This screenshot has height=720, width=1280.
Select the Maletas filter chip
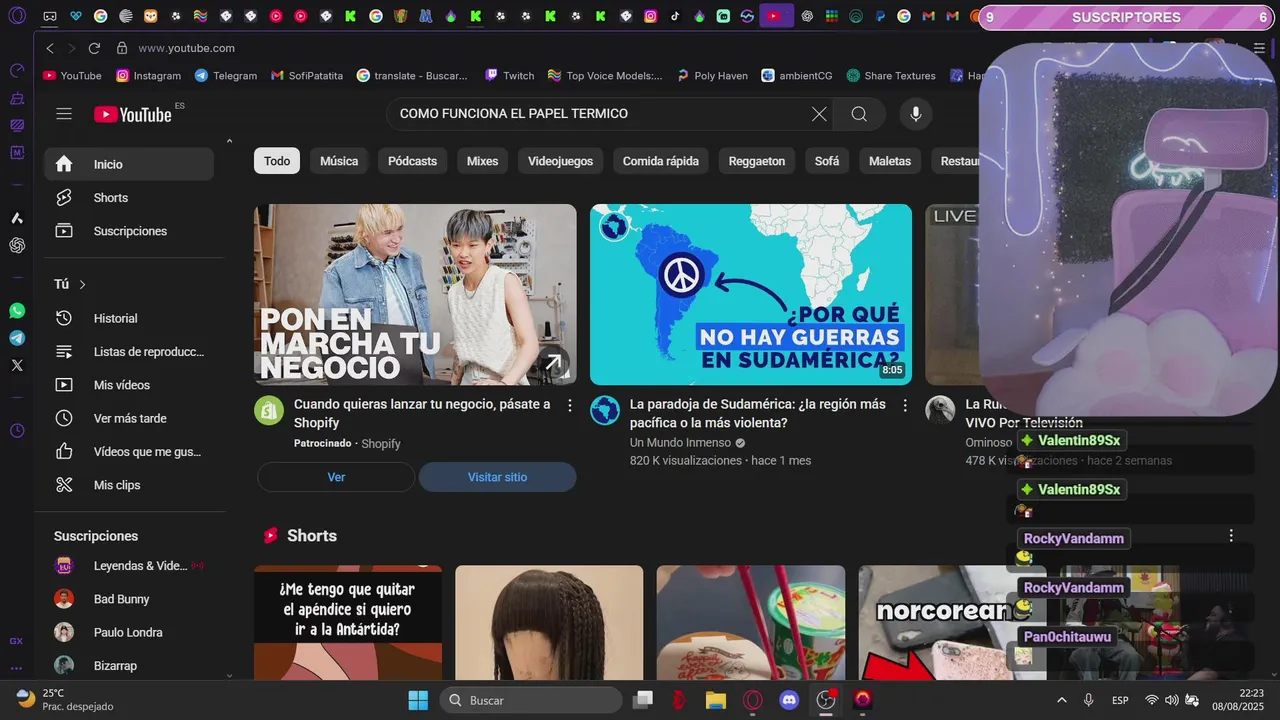click(890, 161)
